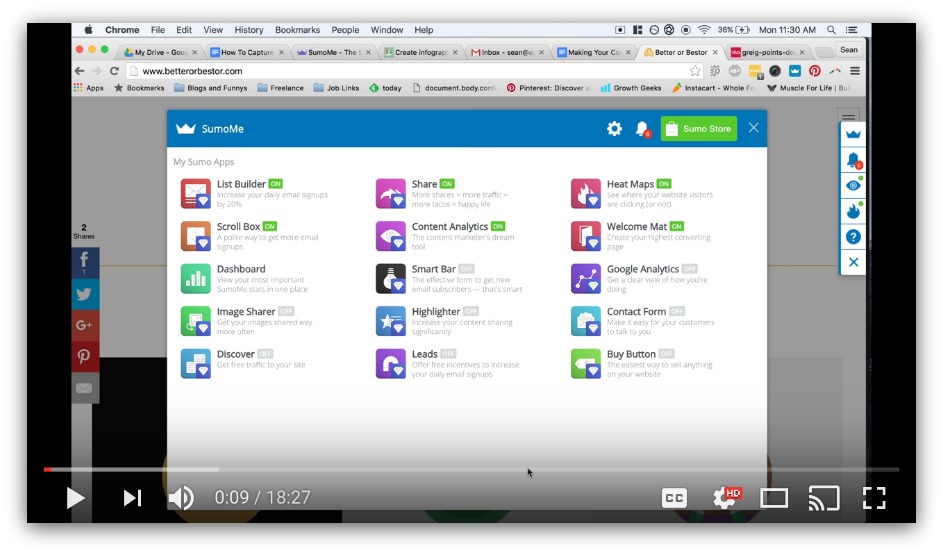Open video quality settings gear

pos(725,497)
